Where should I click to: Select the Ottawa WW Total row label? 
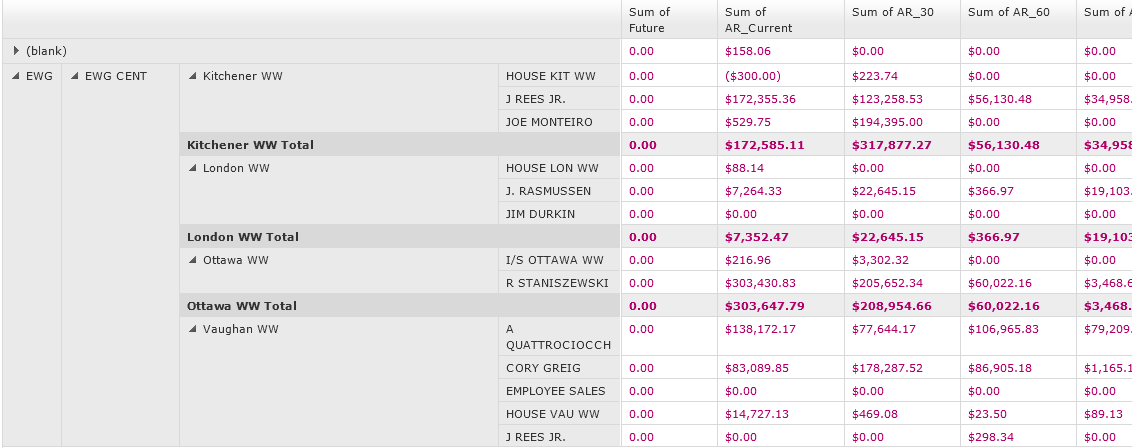coord(242,306)
